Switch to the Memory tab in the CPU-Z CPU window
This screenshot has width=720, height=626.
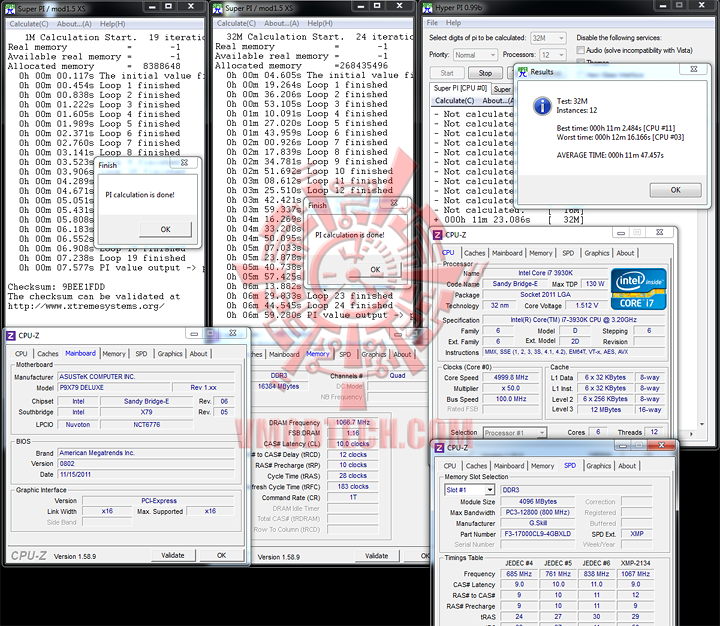tap(540, 253)
